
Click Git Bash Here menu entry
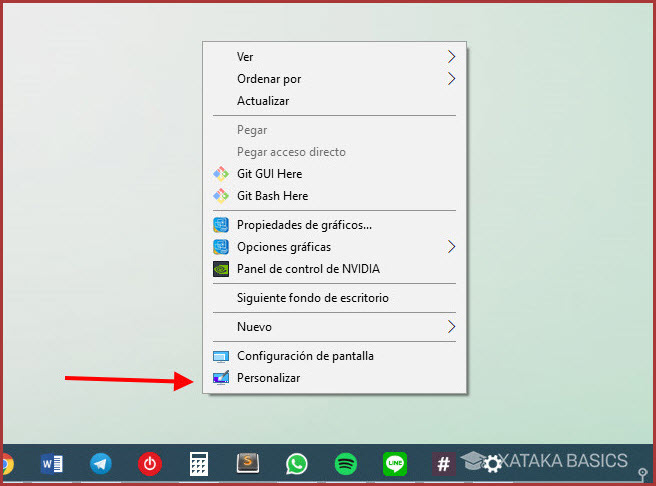coord(272,196)
